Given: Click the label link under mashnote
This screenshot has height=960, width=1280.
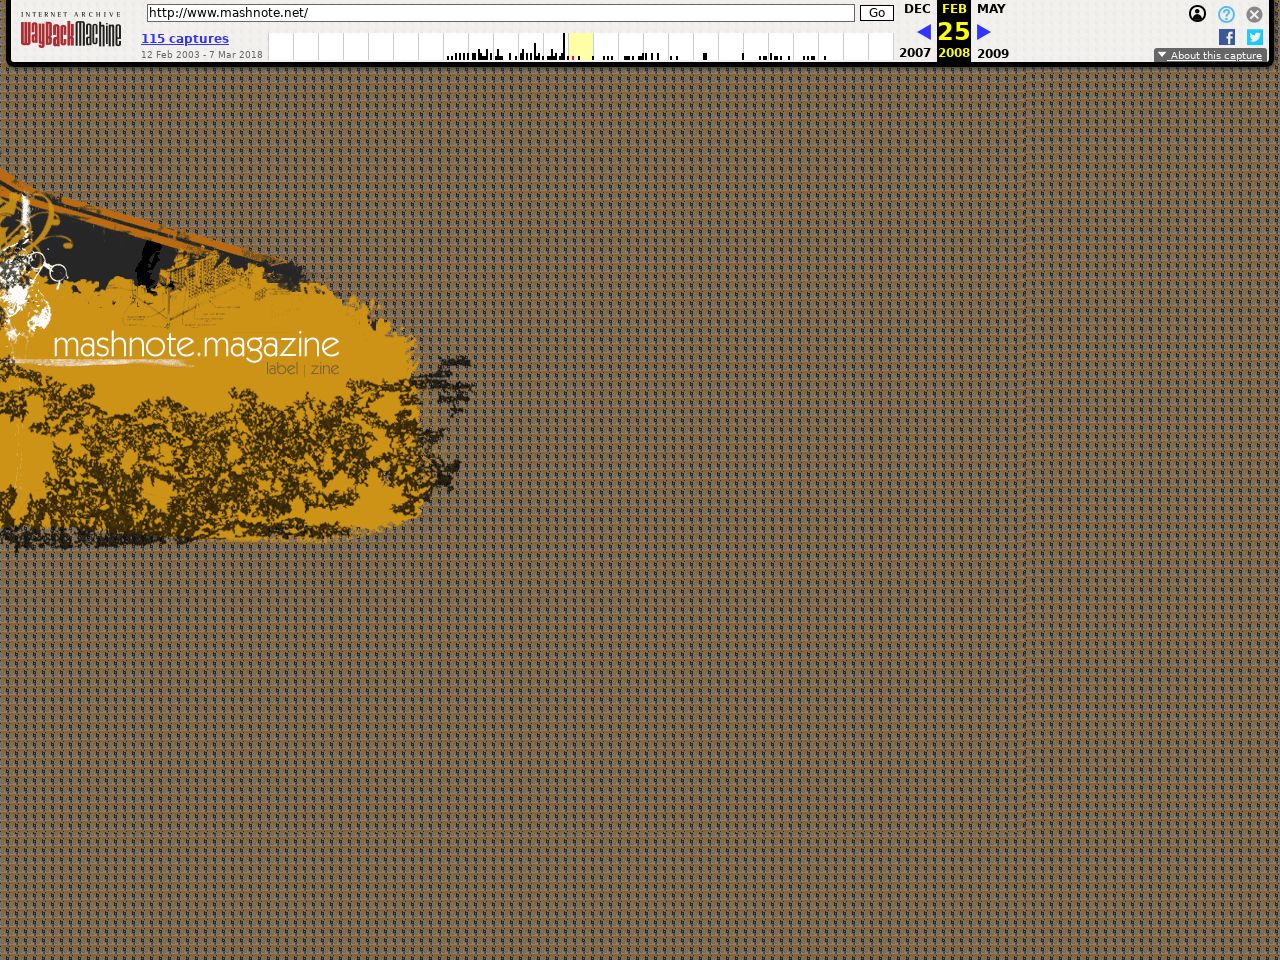Looking at the screenshot, I should (282, 369).
